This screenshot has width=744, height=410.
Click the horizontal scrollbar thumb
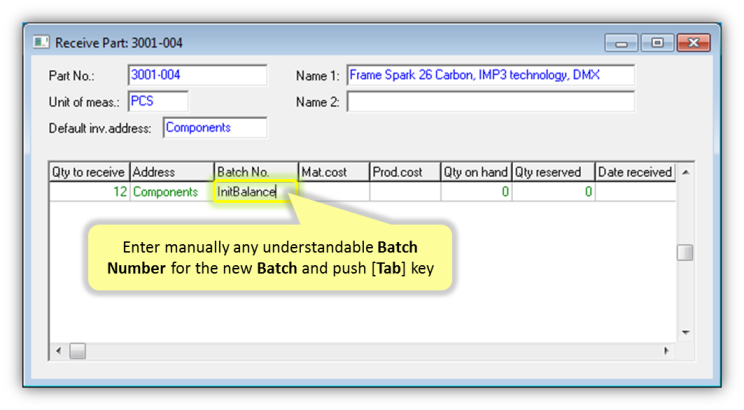coord(78,351)
